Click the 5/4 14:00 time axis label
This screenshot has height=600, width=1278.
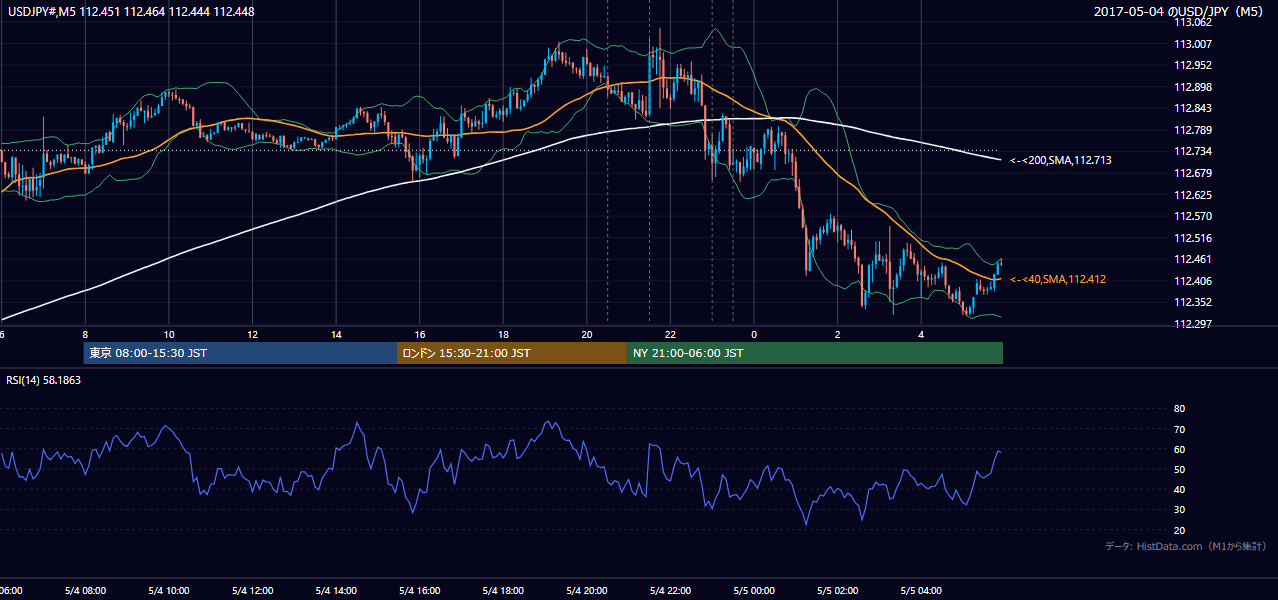pos(336,591)
